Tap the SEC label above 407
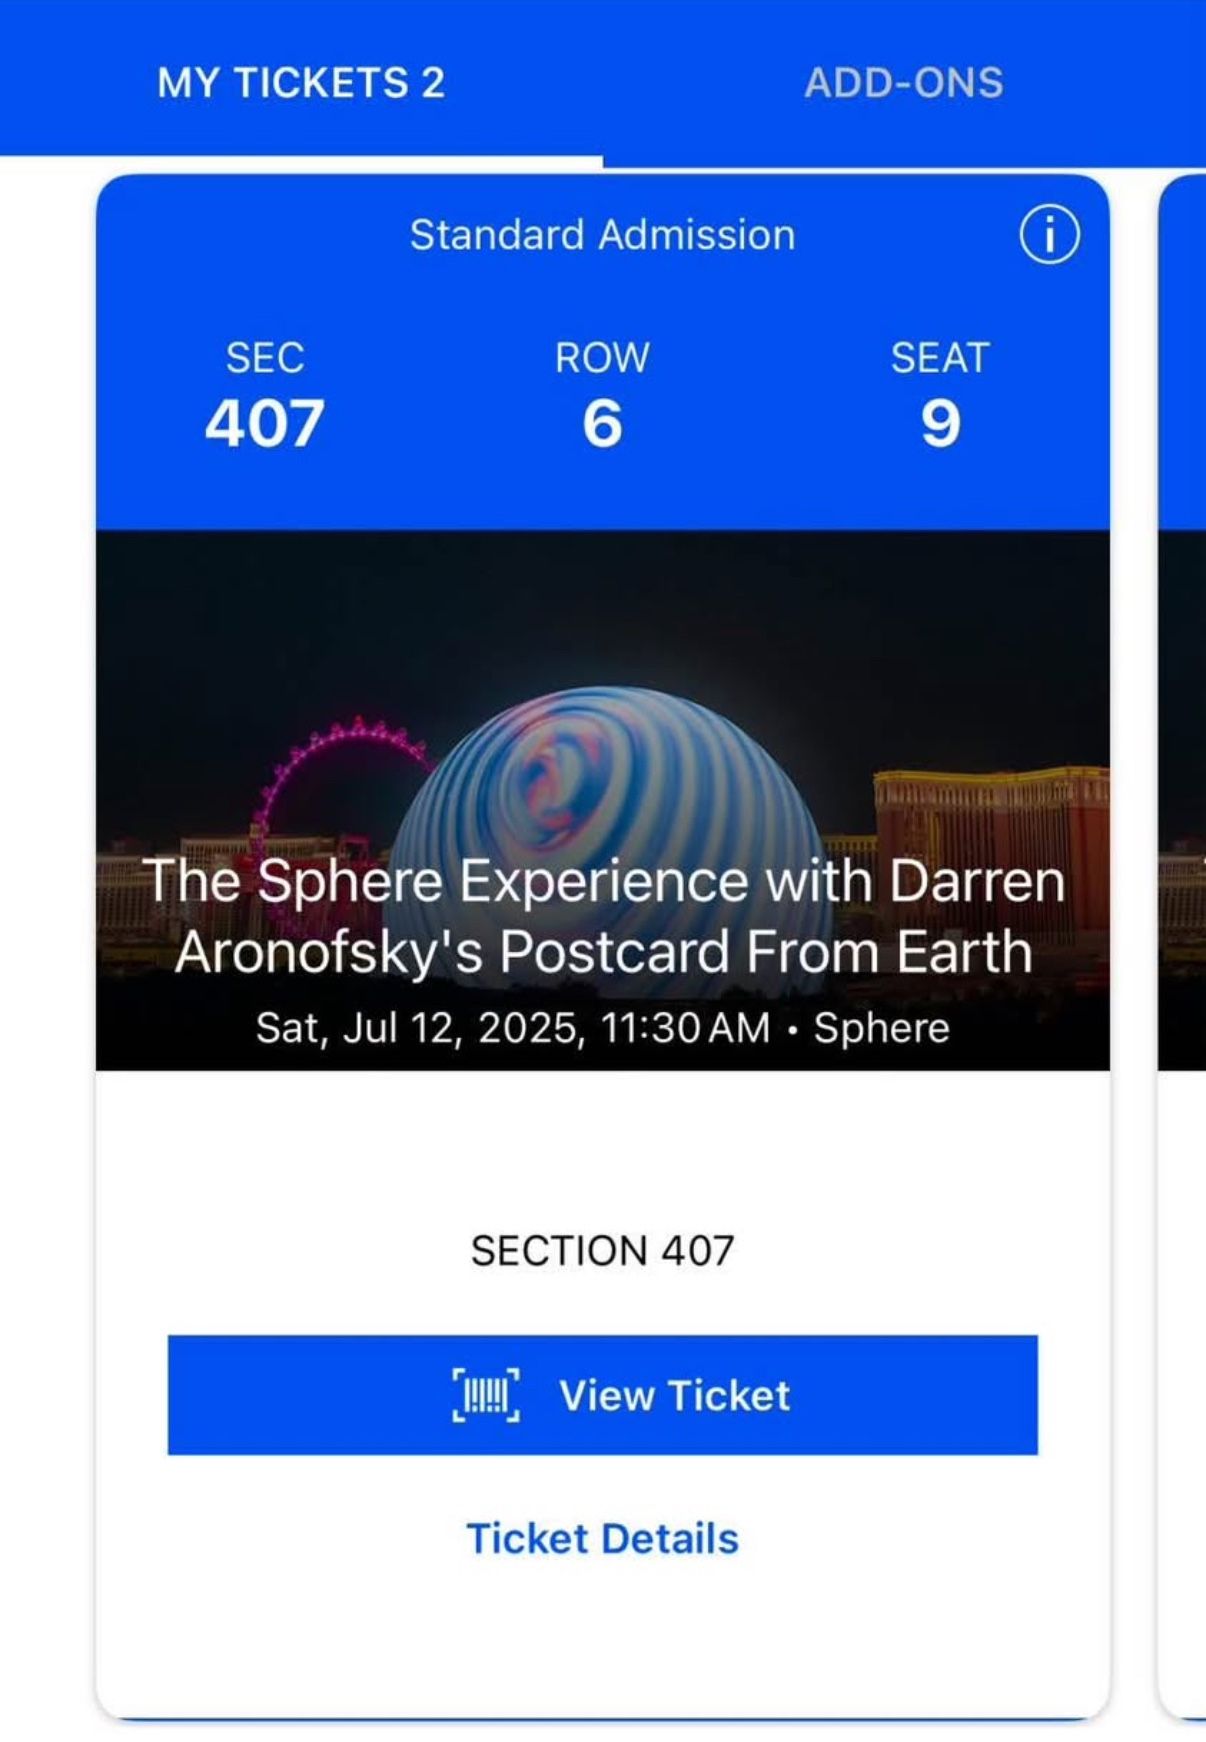1206x1742 pixels. pyautogui.click(x=265, y=358)
